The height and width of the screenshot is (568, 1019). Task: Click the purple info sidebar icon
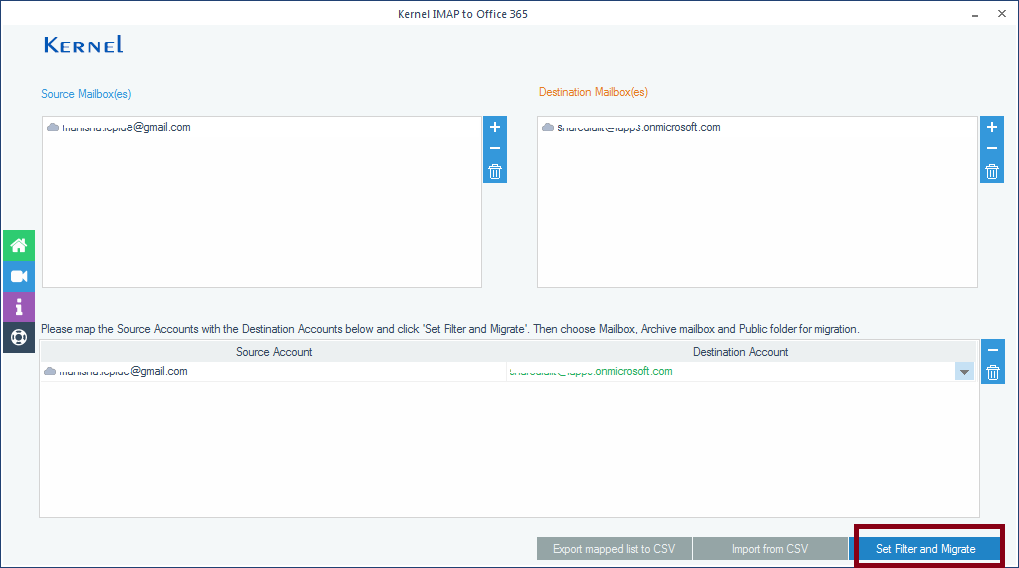18,306
